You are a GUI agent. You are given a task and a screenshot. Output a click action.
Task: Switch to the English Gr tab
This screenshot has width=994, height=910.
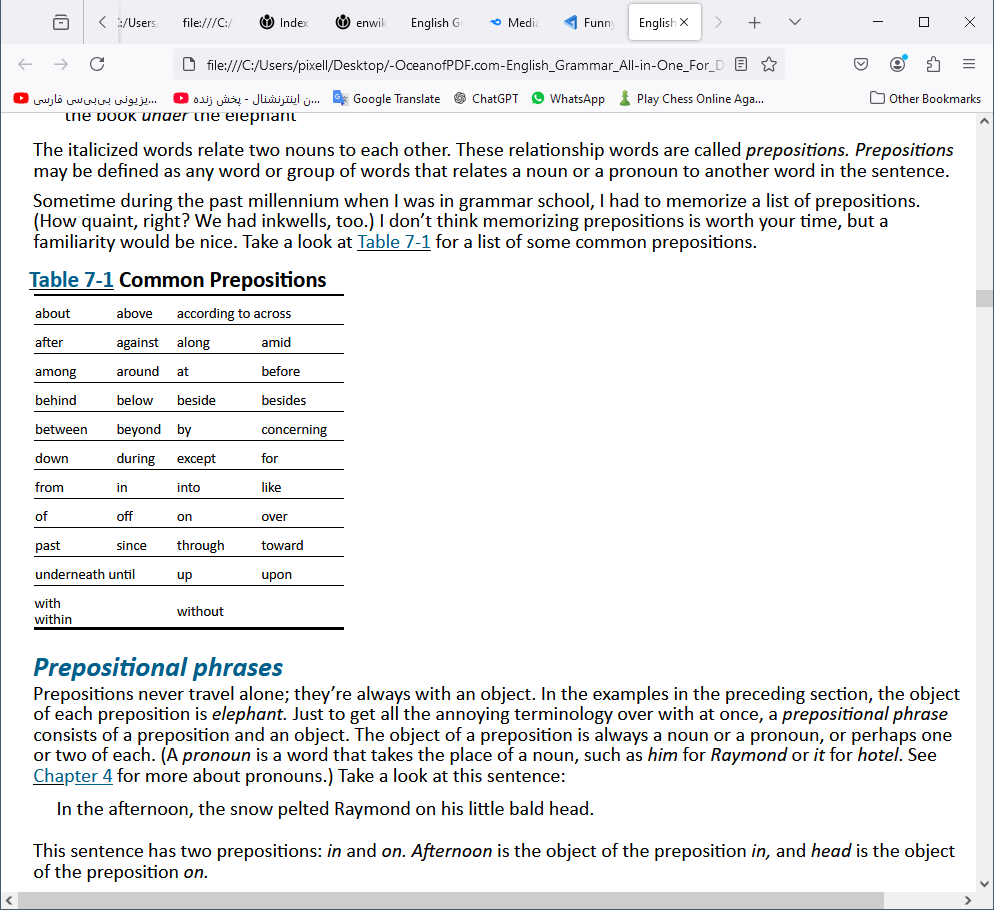pos(436,23)
